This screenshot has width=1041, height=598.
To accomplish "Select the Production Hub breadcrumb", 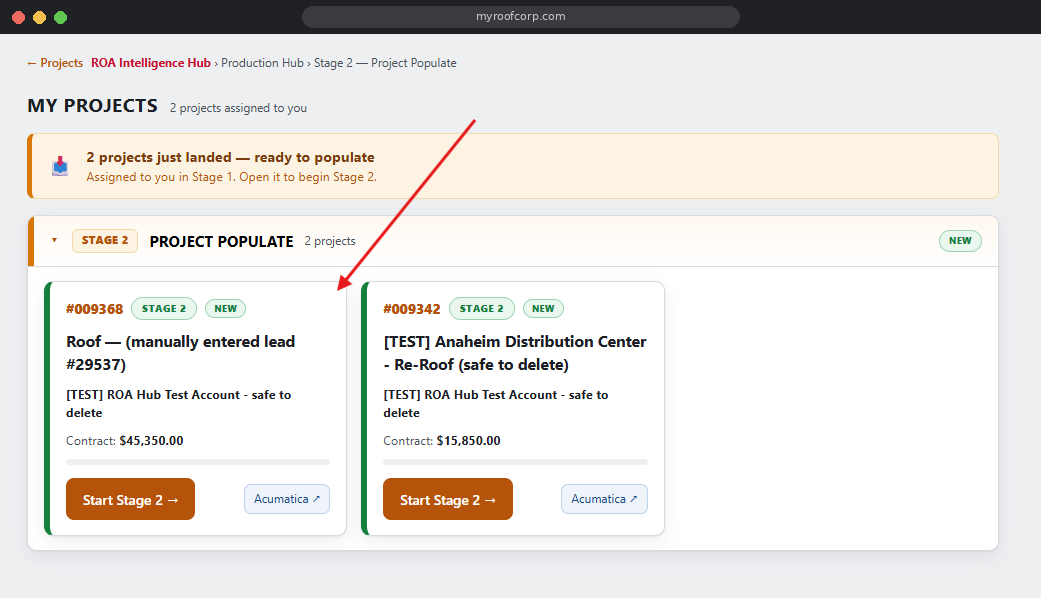I will click(262, 63).
